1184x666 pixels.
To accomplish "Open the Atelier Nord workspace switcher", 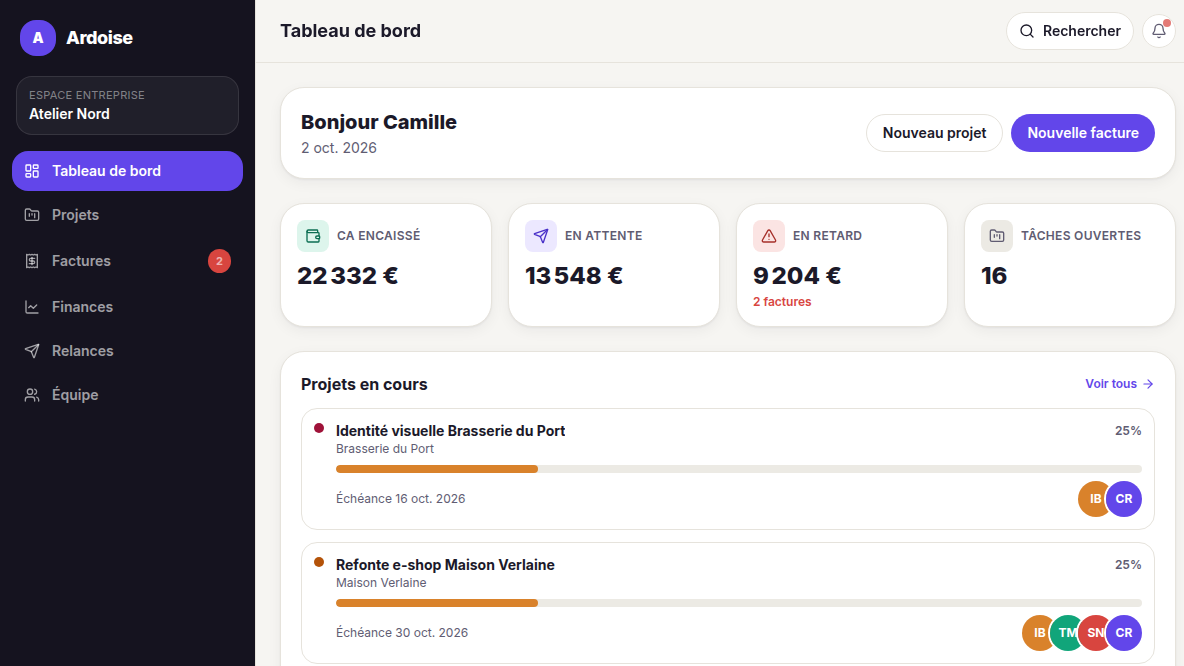I will (x=128, y=106).
